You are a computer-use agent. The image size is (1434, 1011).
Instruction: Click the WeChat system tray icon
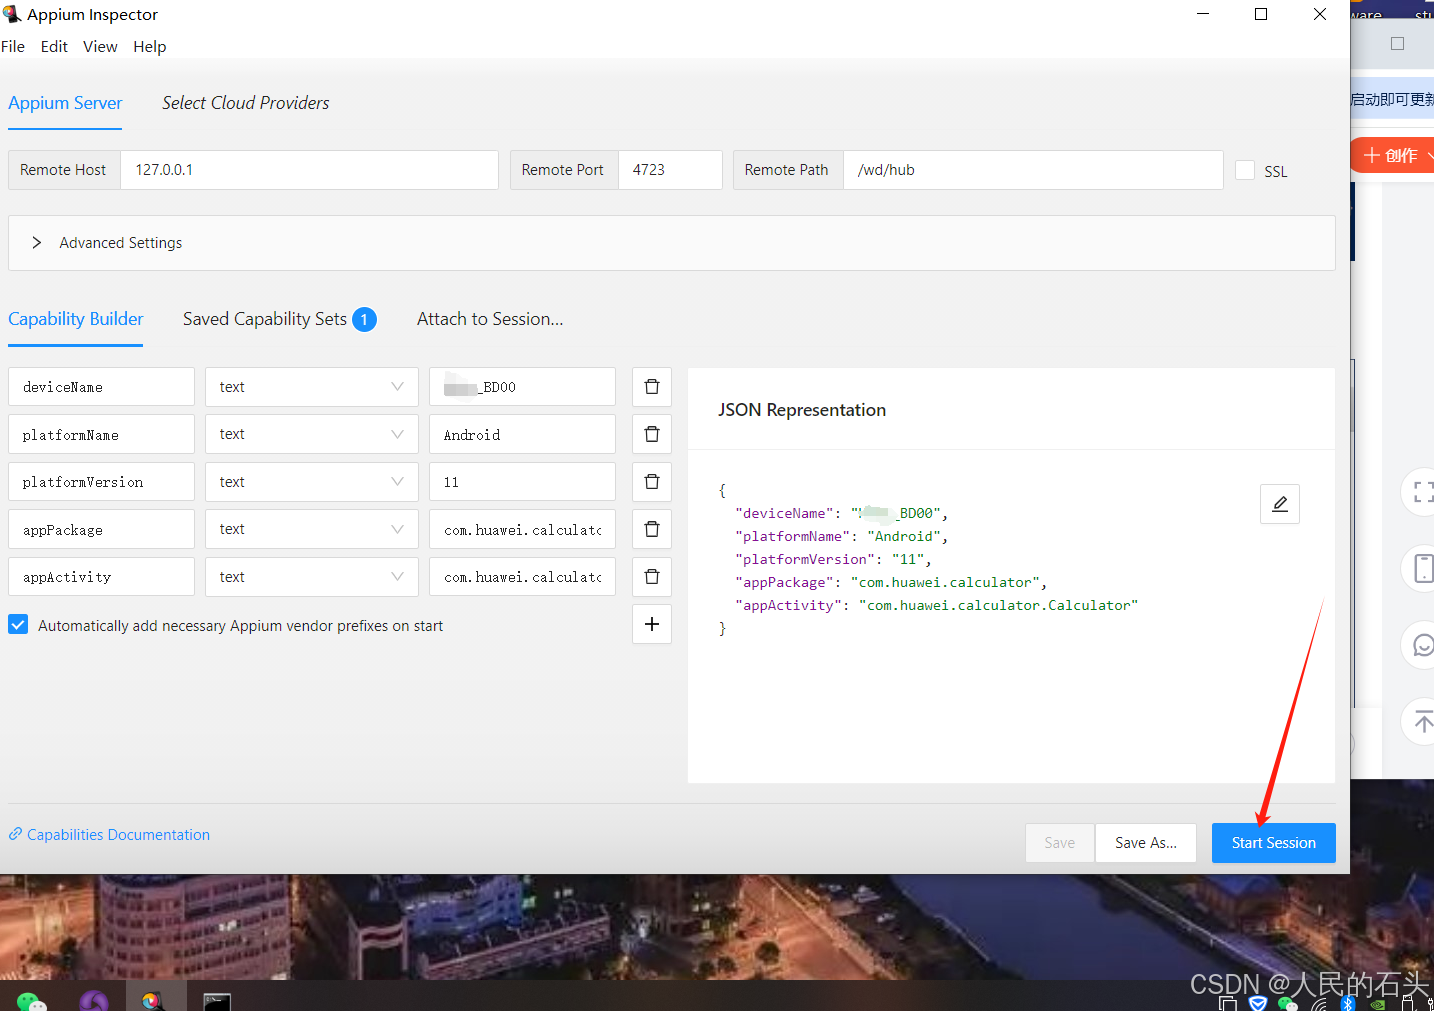point(1288,1003)
